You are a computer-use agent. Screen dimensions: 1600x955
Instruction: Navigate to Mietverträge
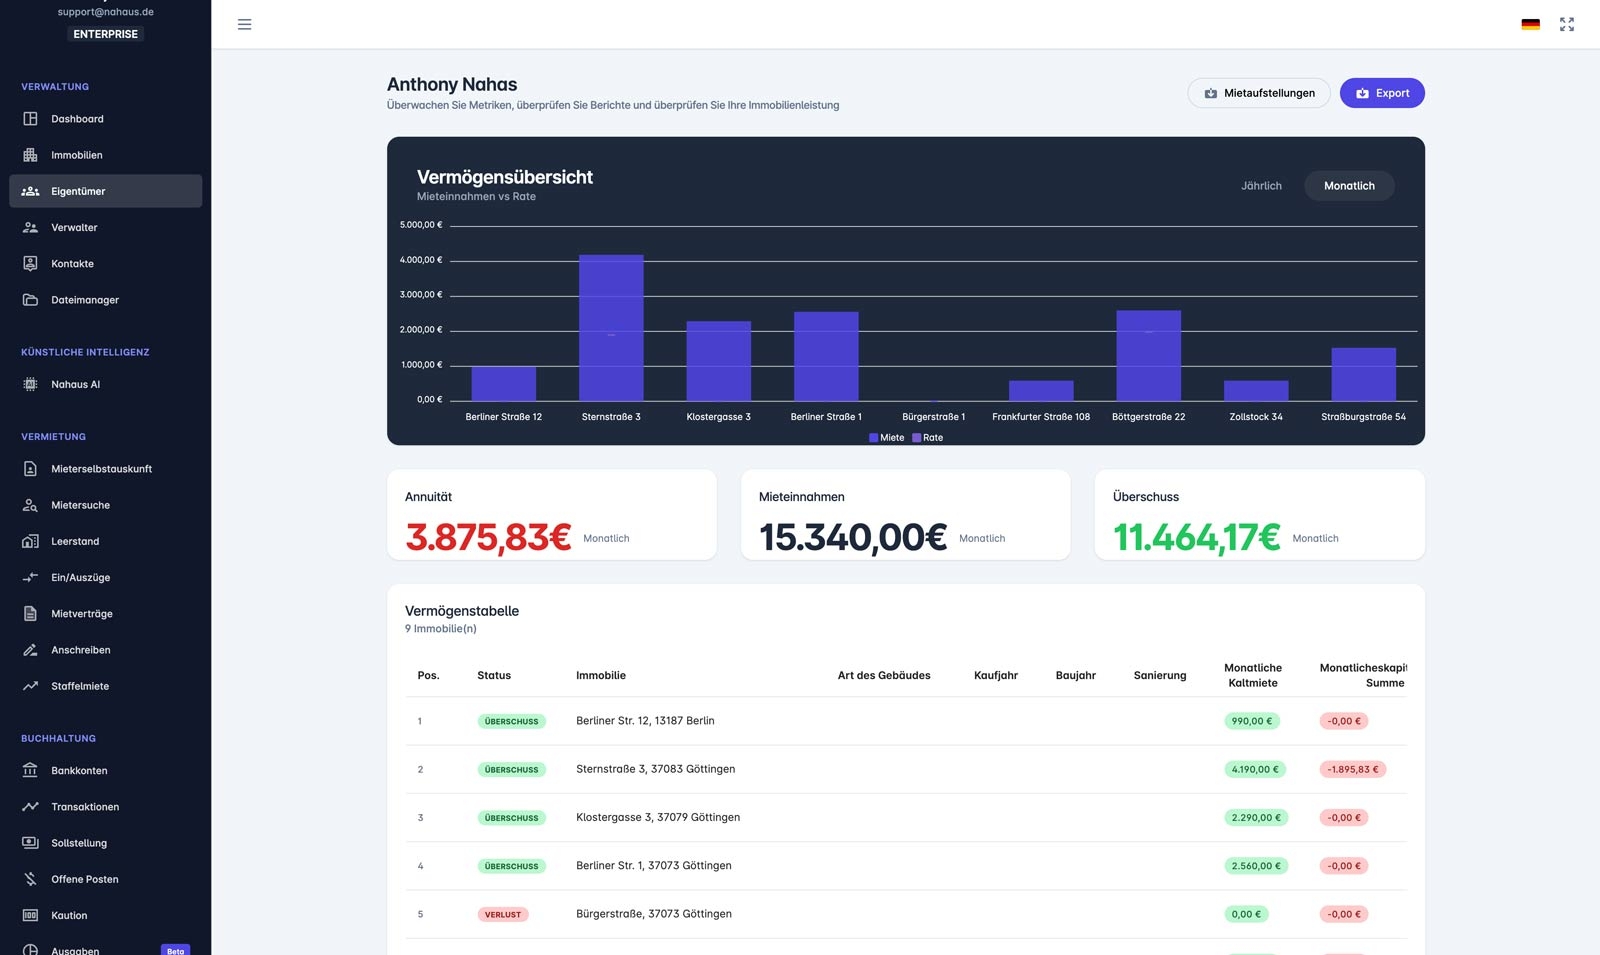pyautogui.click(x=105, y=614)
